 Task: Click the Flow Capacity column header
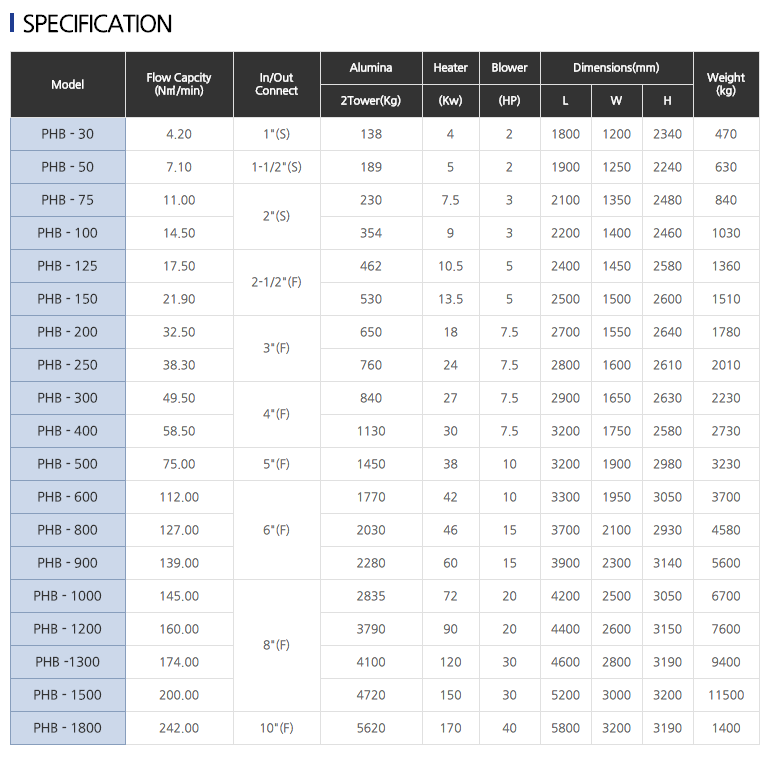click(179, 84)
